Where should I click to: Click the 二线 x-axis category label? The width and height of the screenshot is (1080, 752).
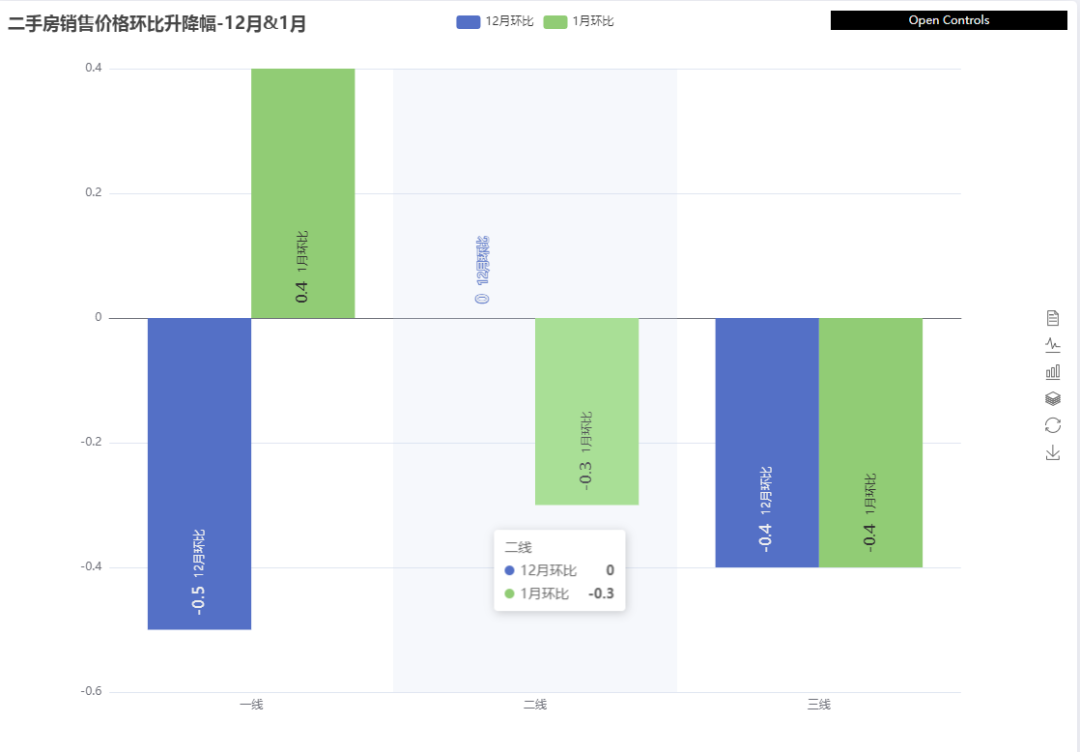535,704
